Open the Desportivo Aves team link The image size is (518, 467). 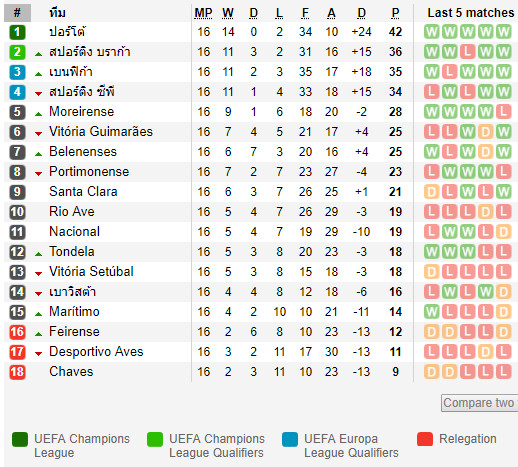pos(96,352)
